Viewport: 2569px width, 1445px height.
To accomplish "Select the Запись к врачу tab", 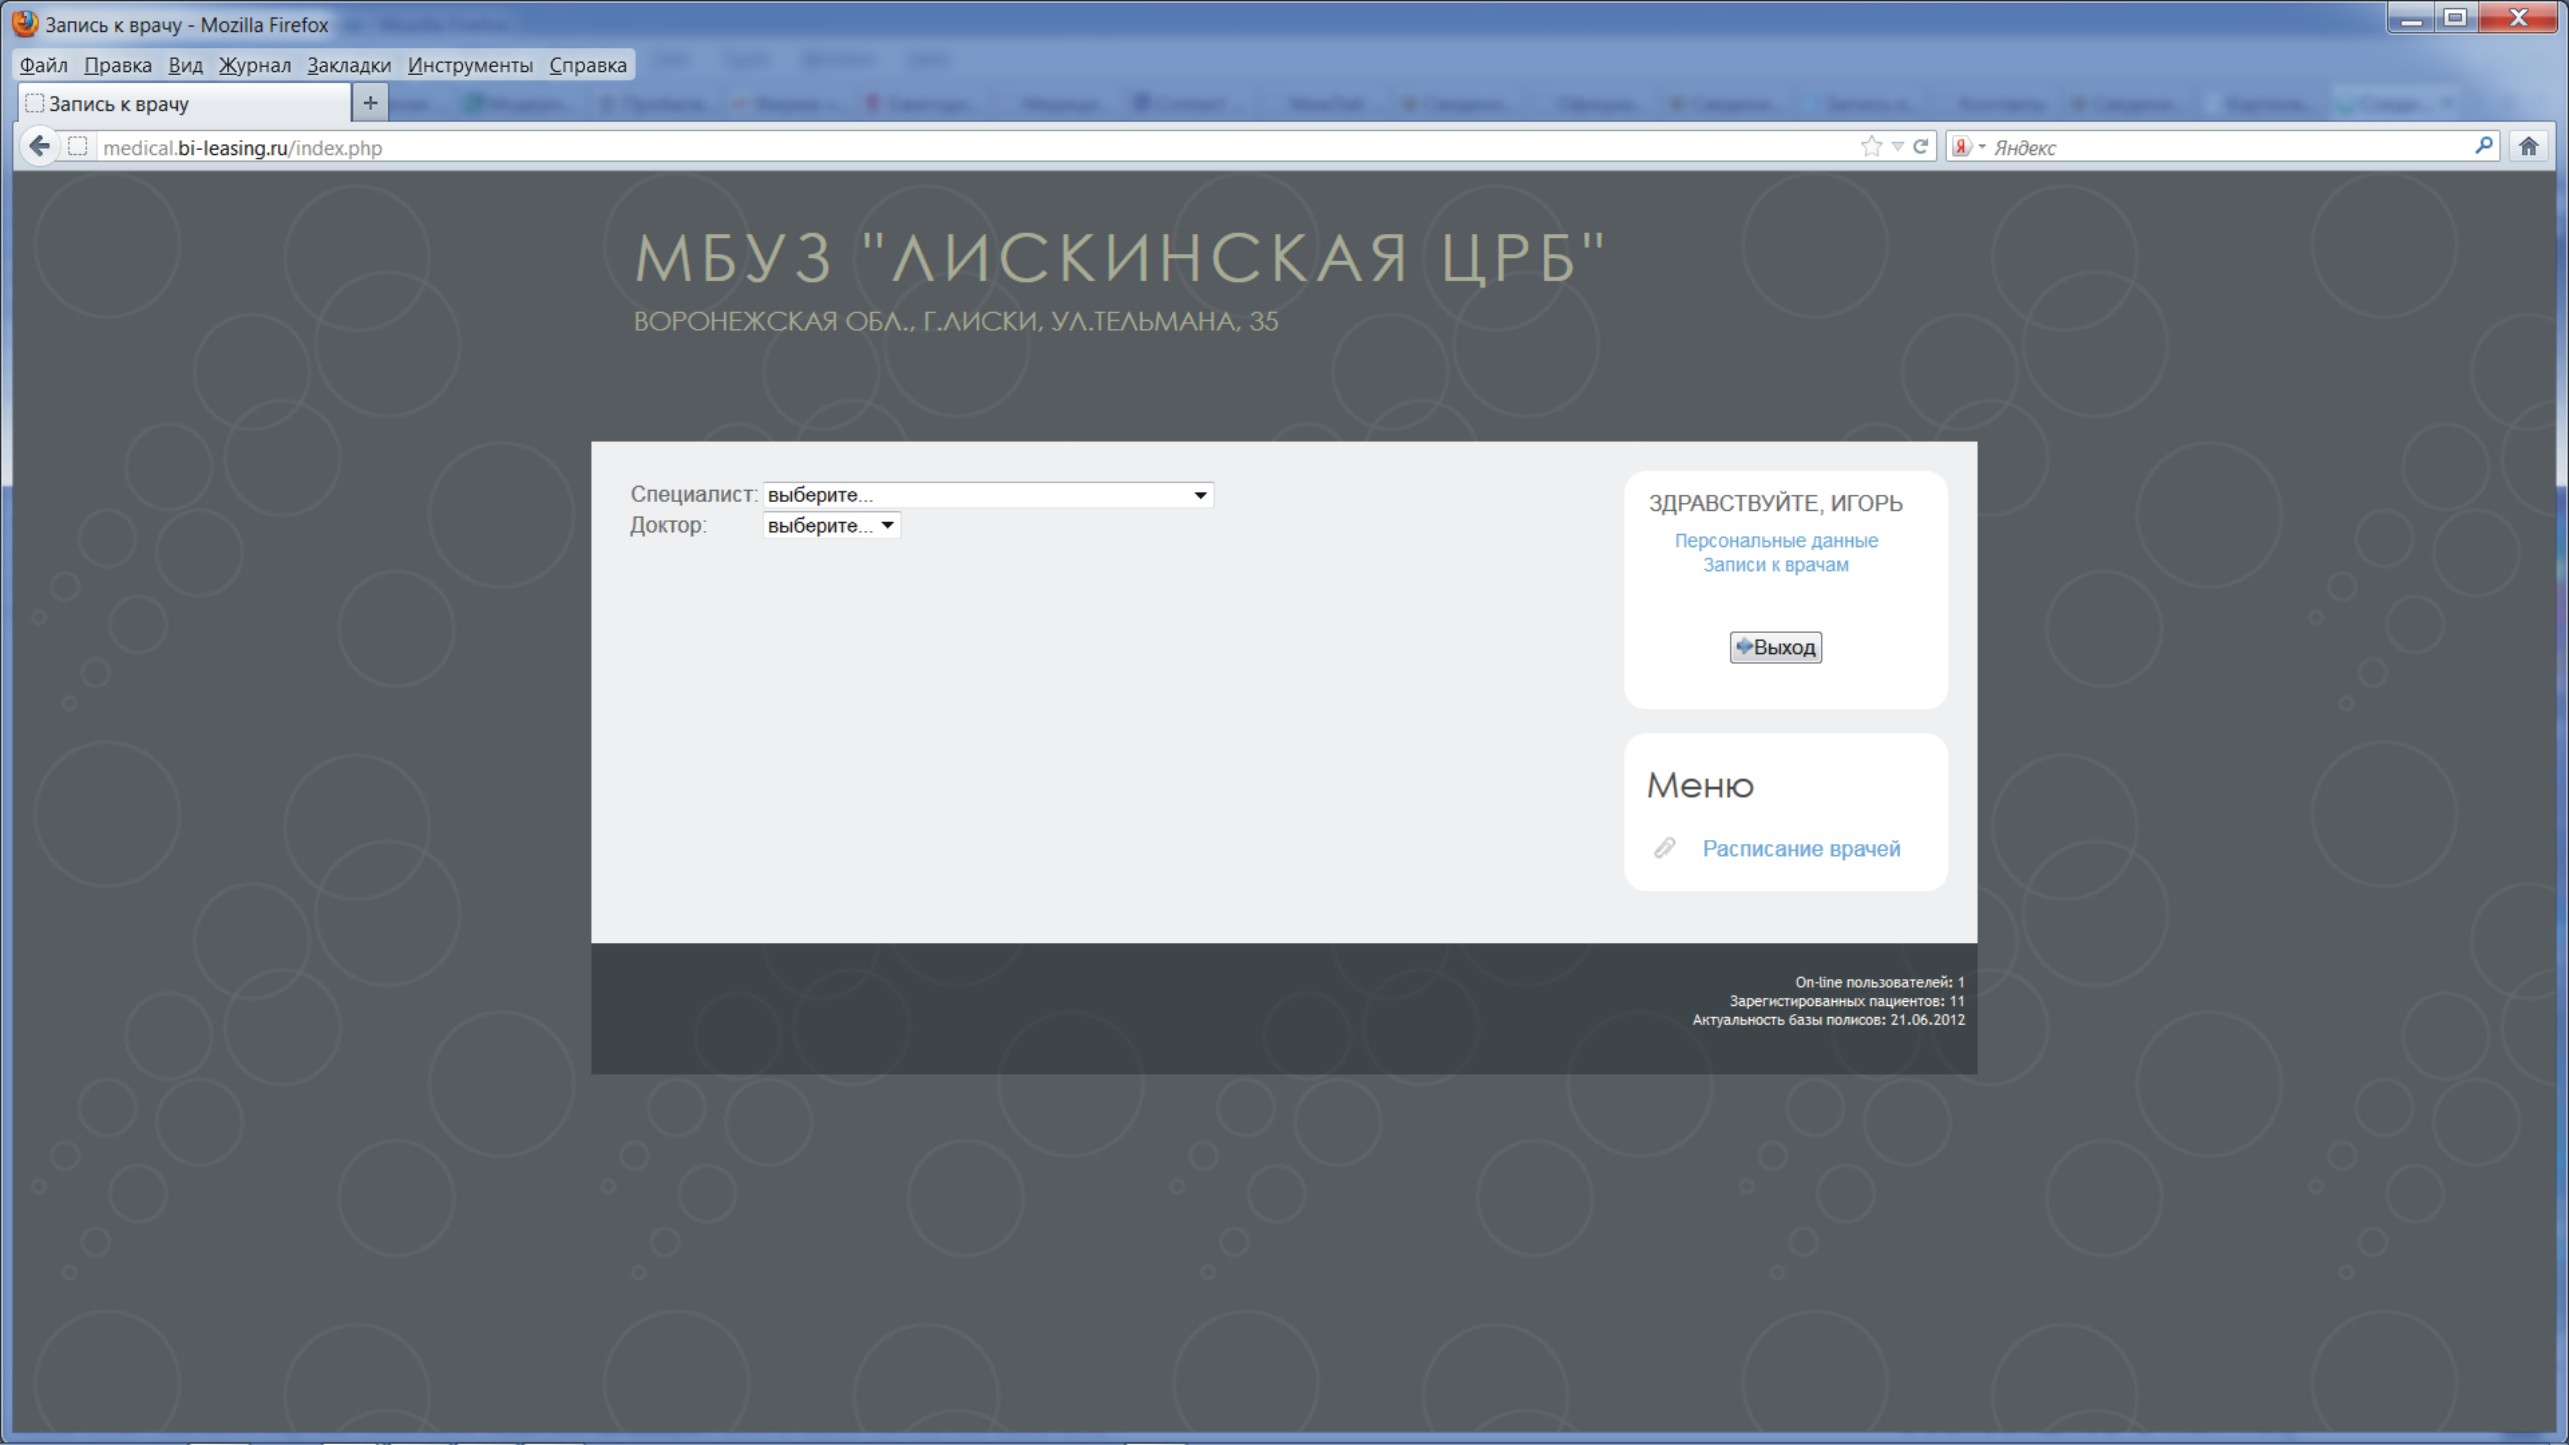I will 184,103.
